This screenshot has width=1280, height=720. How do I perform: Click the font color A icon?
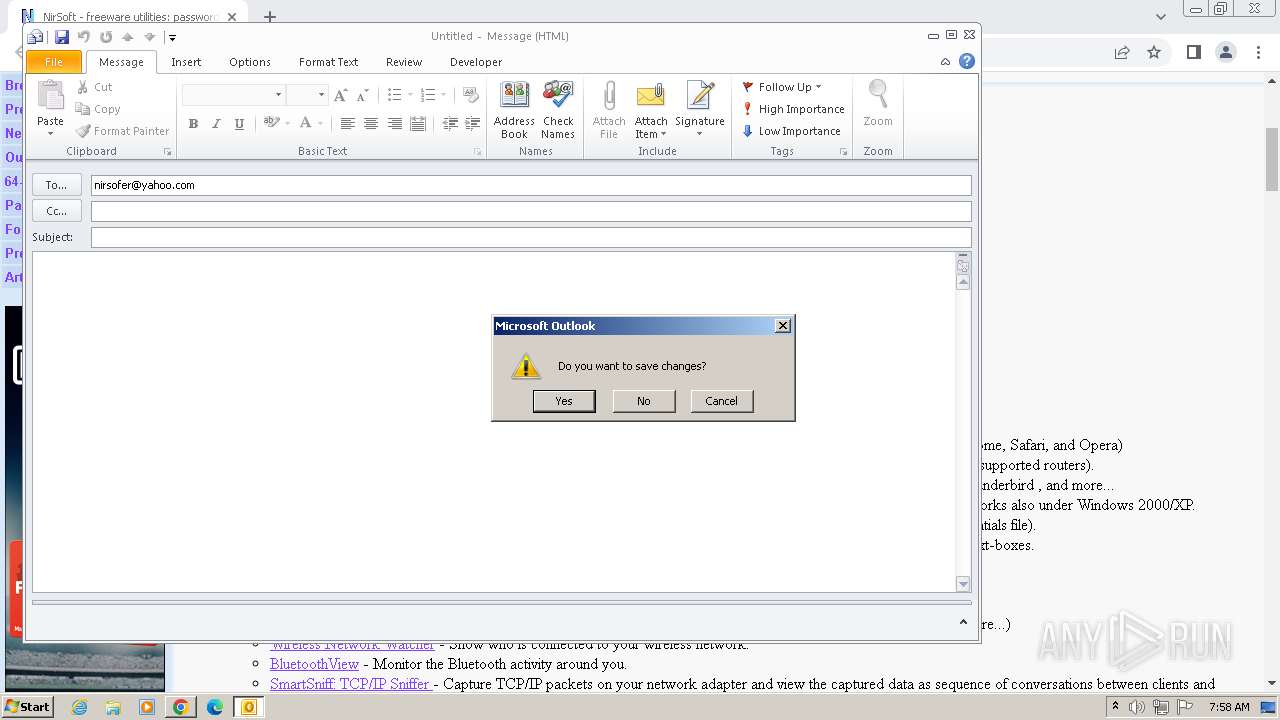point(306,123)
